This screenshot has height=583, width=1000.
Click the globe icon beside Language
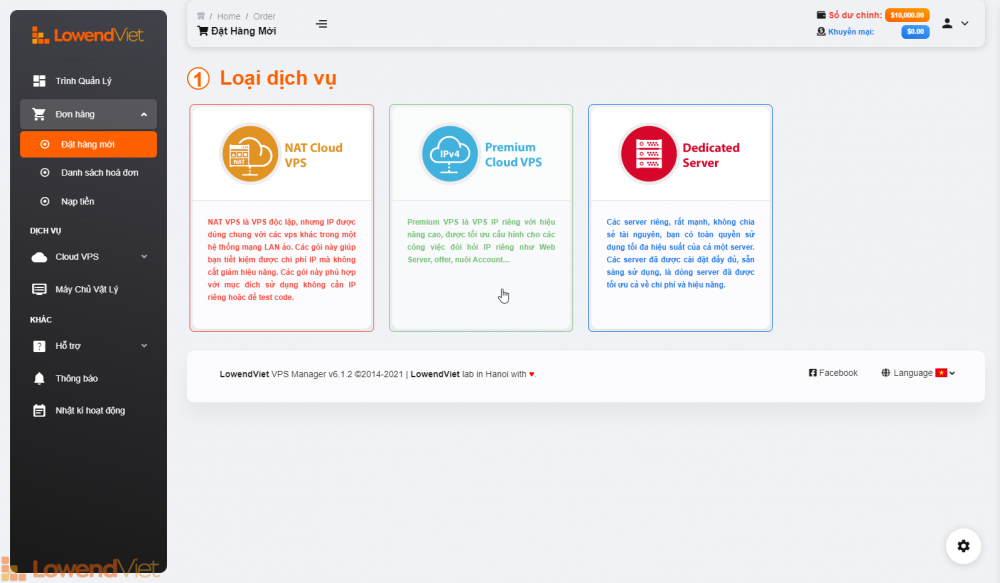tap(886, 373)
